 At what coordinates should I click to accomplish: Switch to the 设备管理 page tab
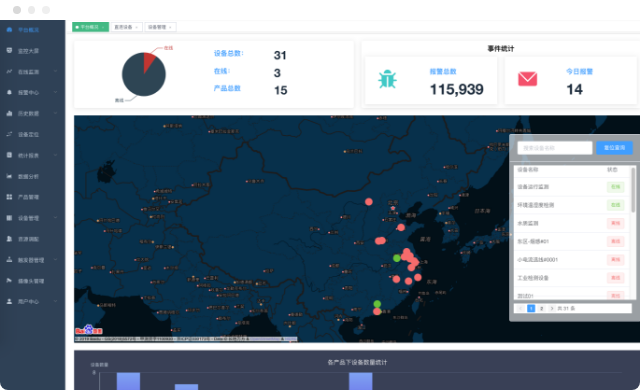pos(160,27)
